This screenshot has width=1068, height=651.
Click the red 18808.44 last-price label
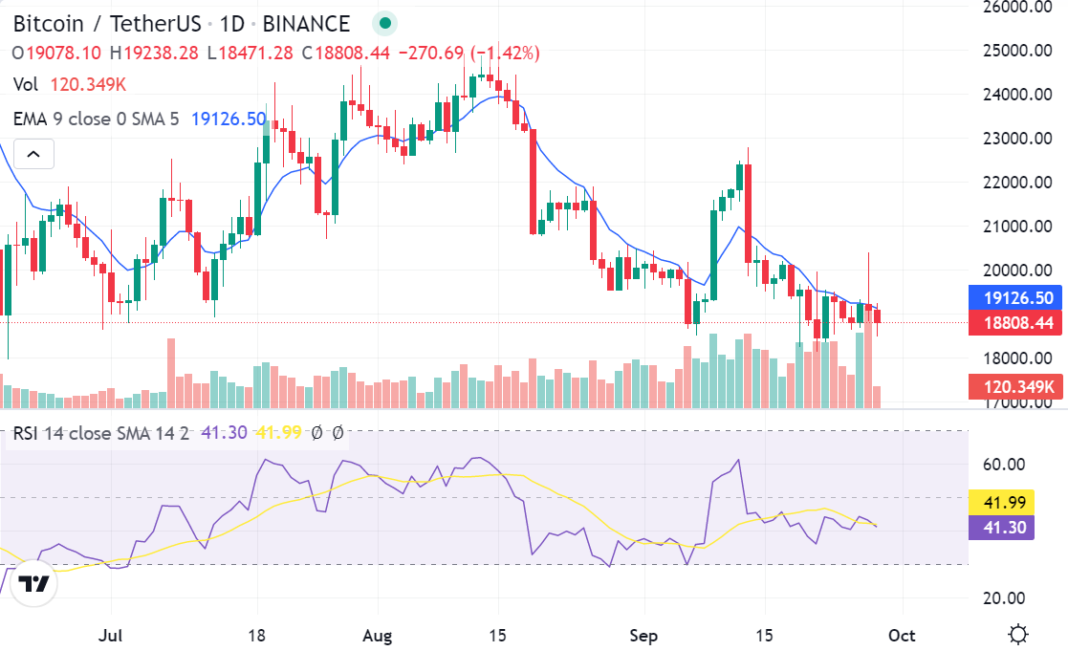[1014, 322]
